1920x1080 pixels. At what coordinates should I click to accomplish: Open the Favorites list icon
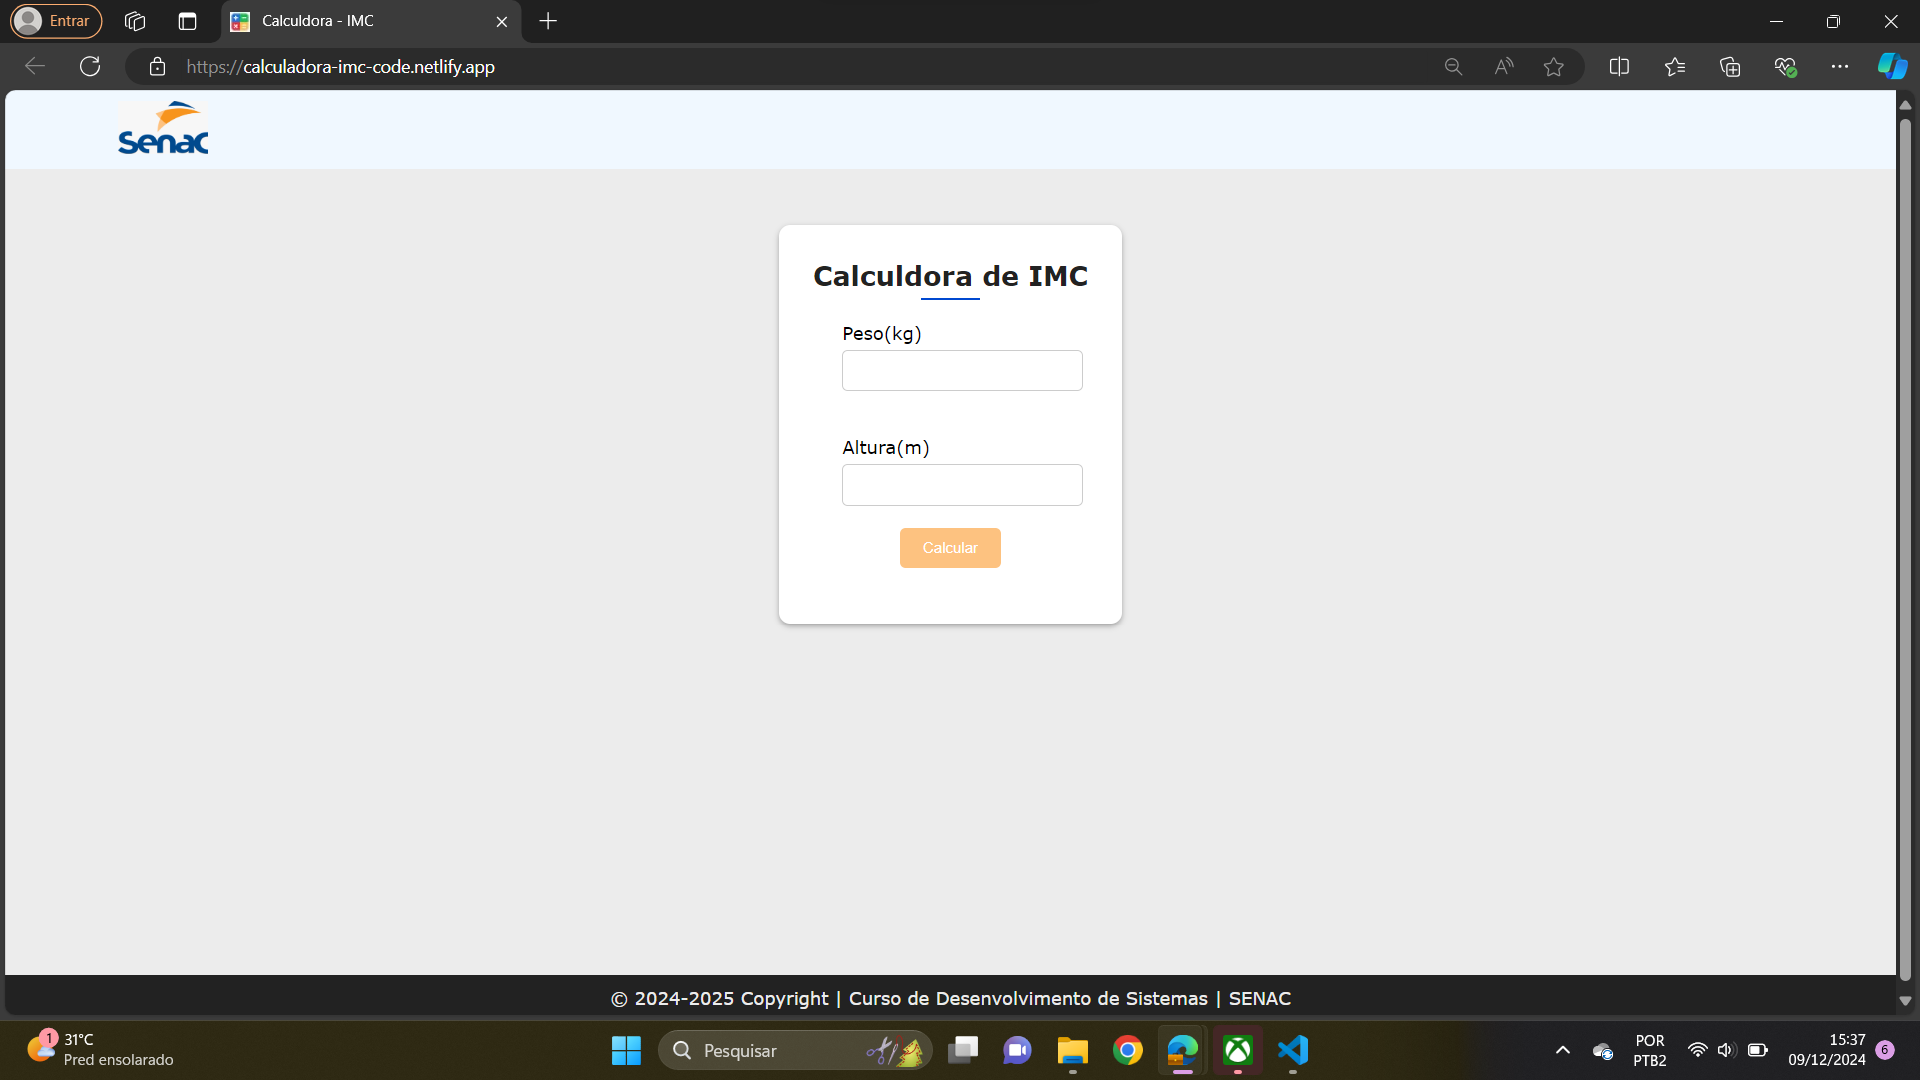pos(1675,67)
